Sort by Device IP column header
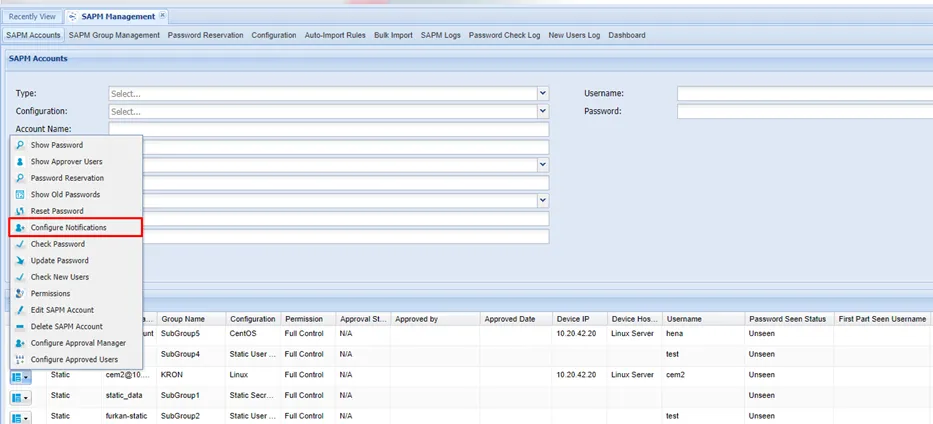 click(x=580, y=319)
